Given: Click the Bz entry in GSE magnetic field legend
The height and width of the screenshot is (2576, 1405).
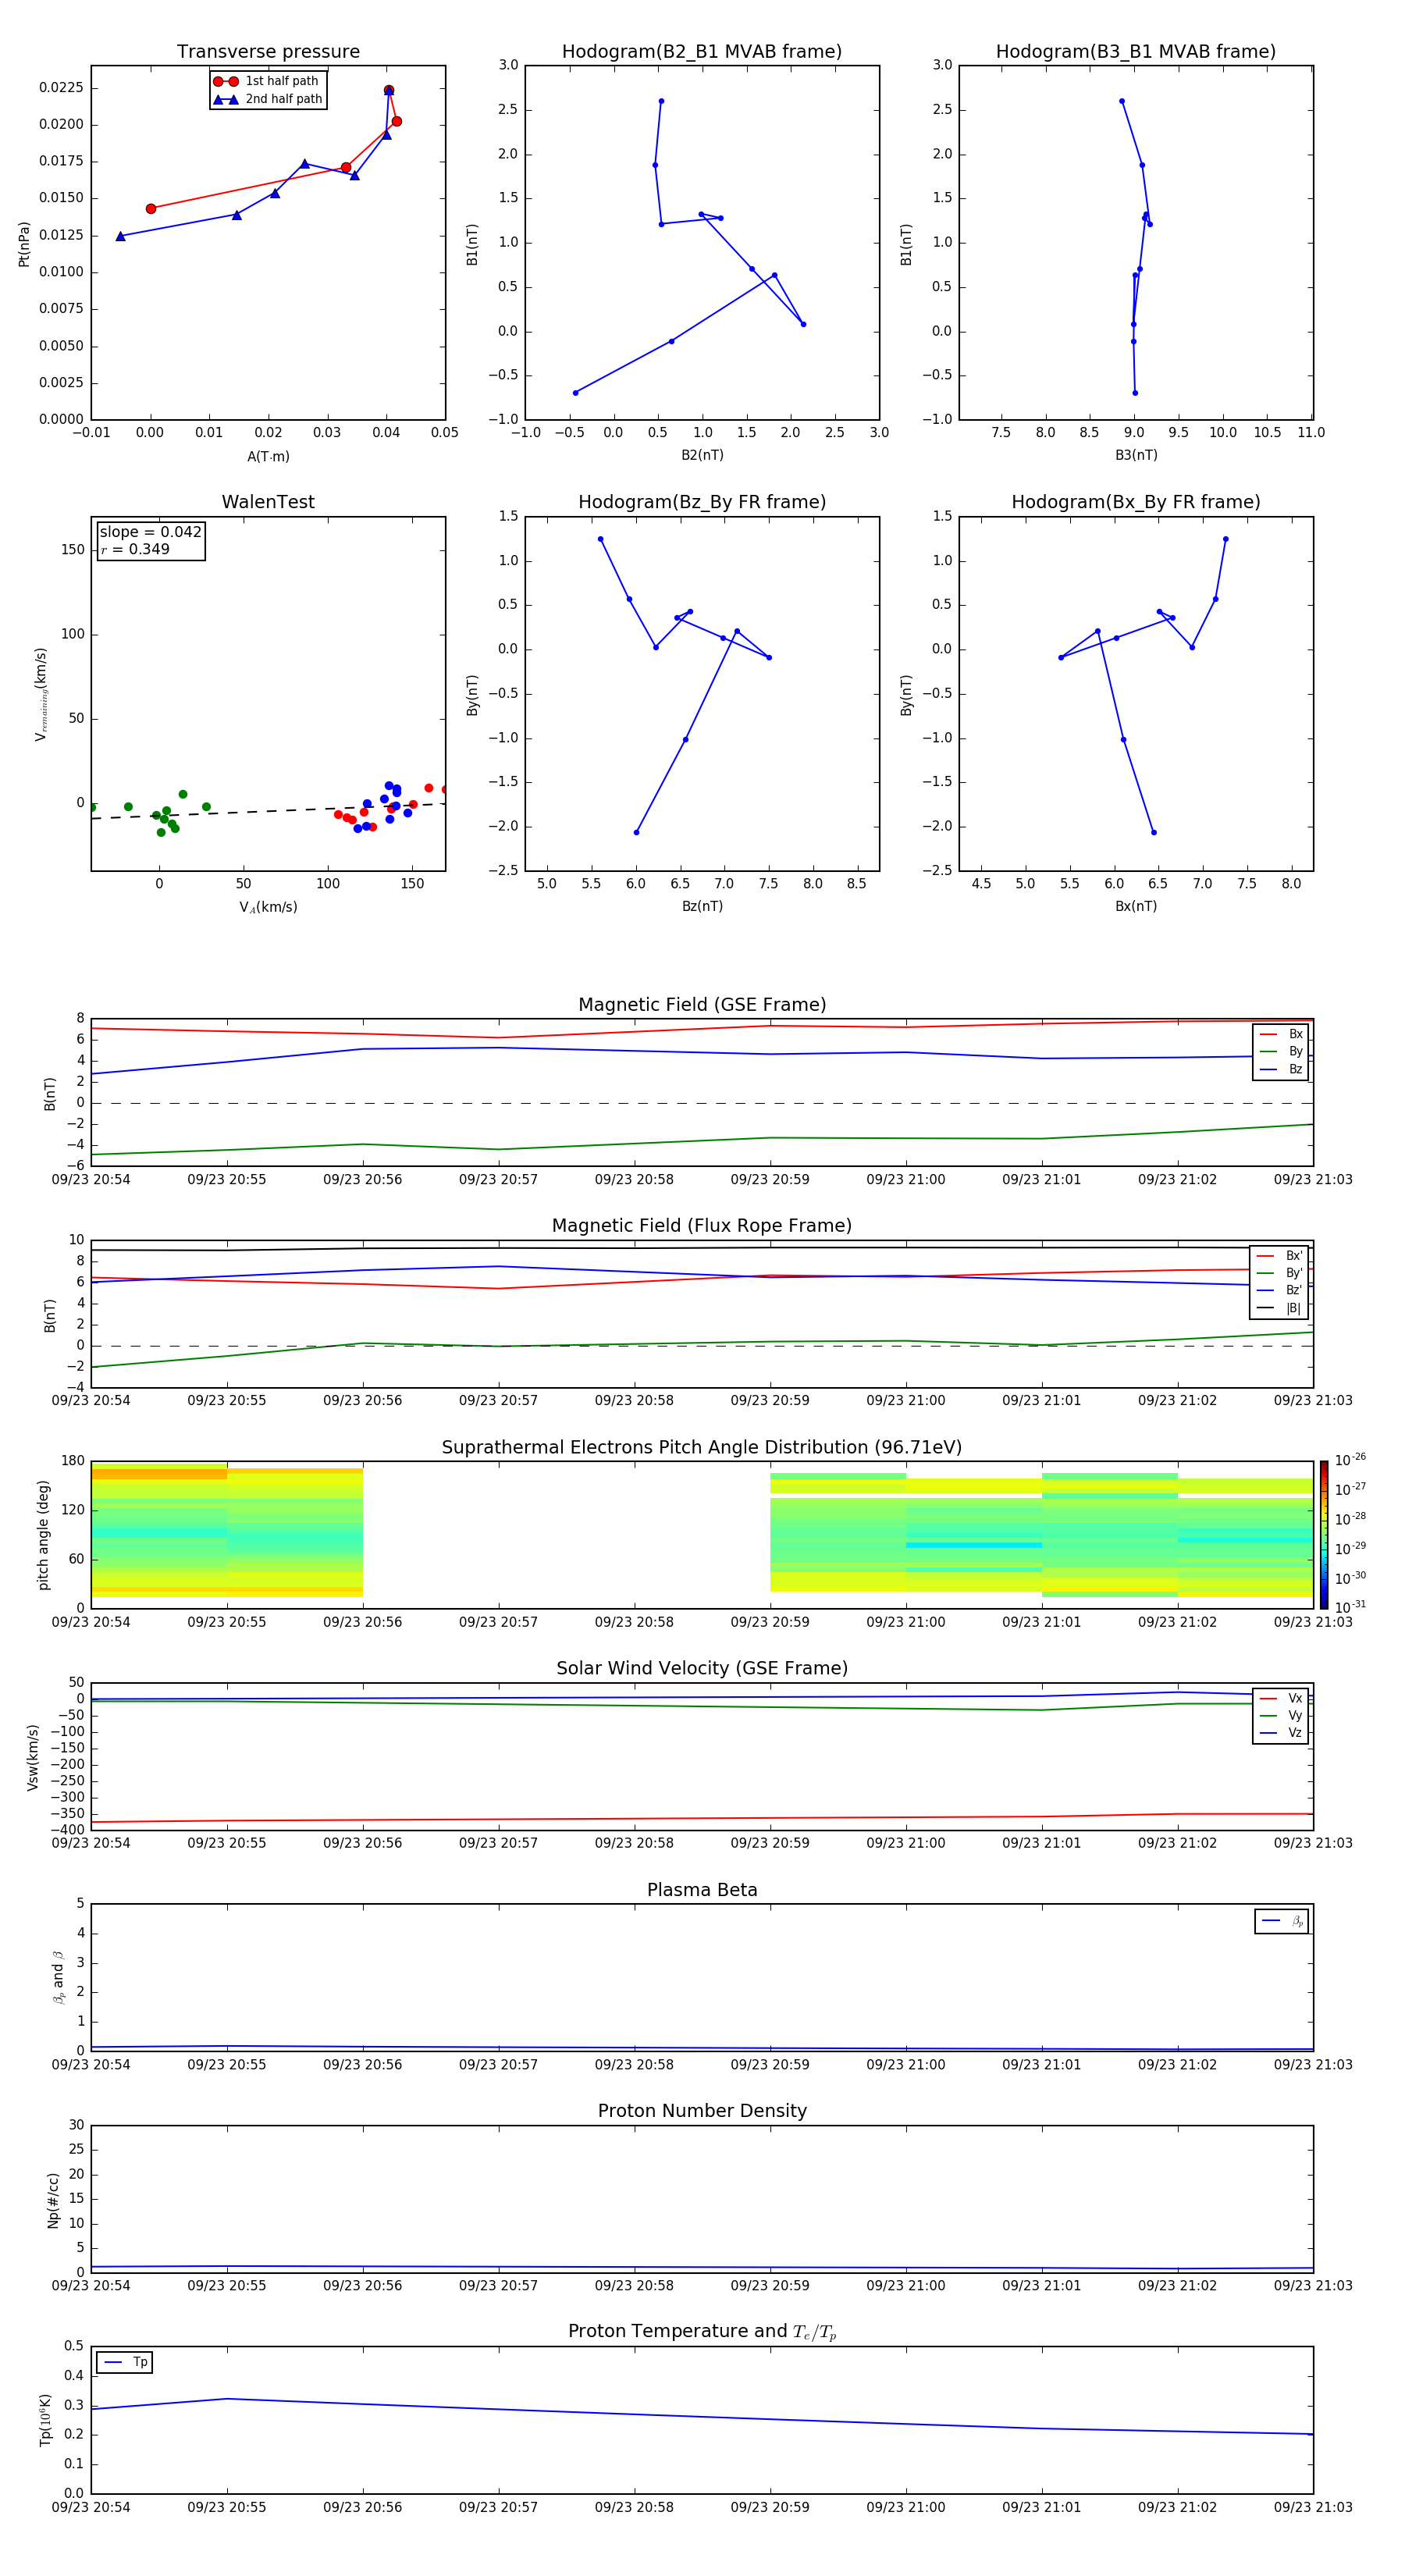Looking at the screenshot, I should pyautogui.click(x=1281, y=1069).
